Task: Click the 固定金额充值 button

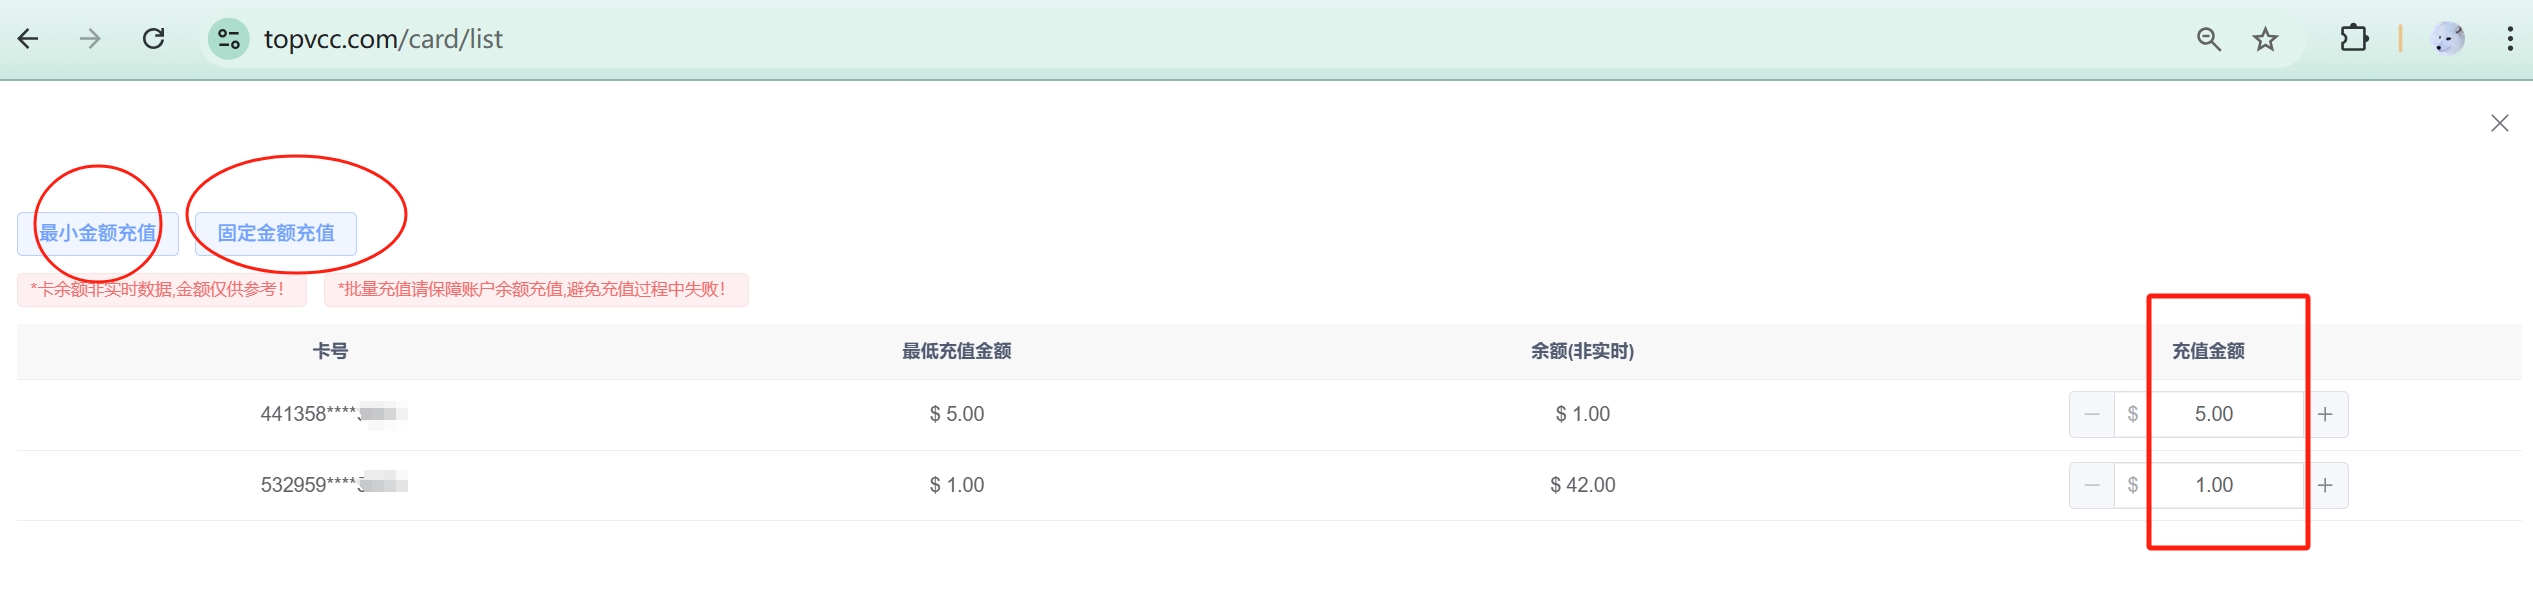Action: tap(276, 233)
